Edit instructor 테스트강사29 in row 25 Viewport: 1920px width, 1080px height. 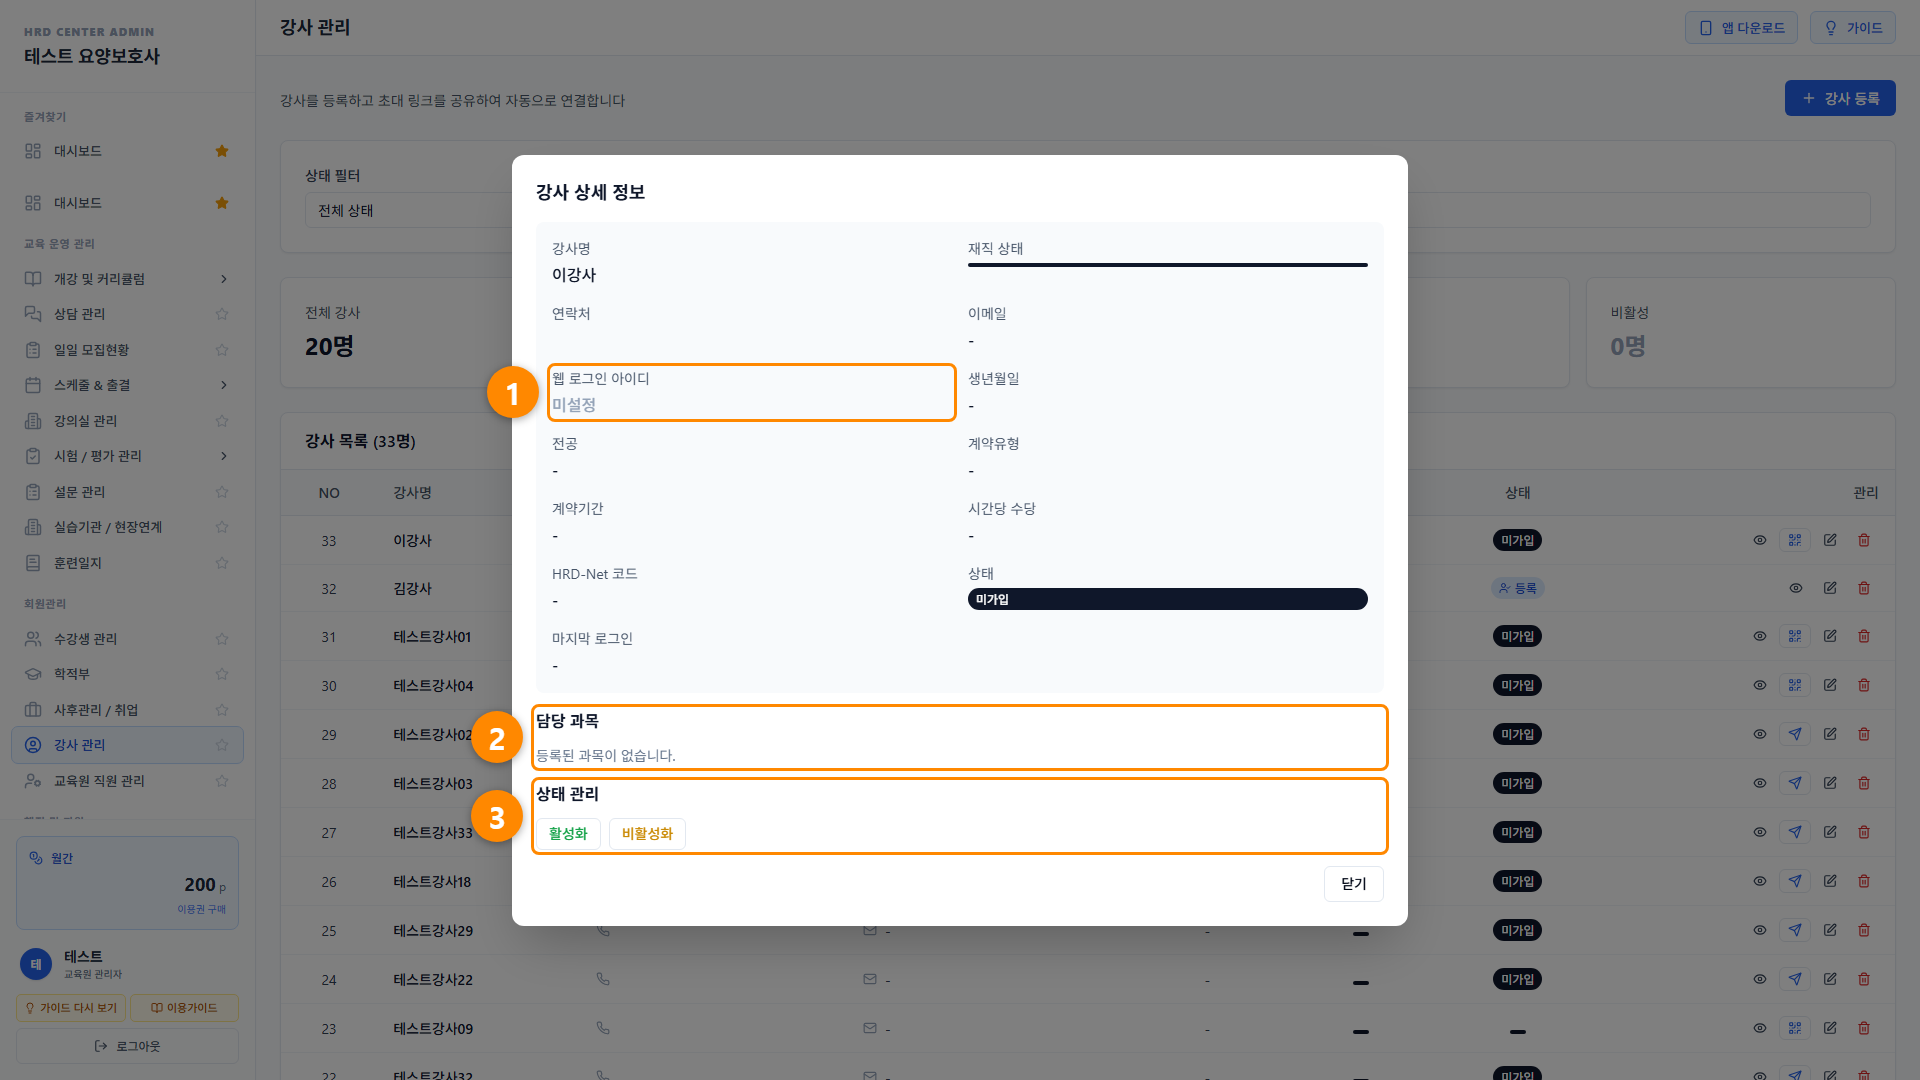(1830, 930)
